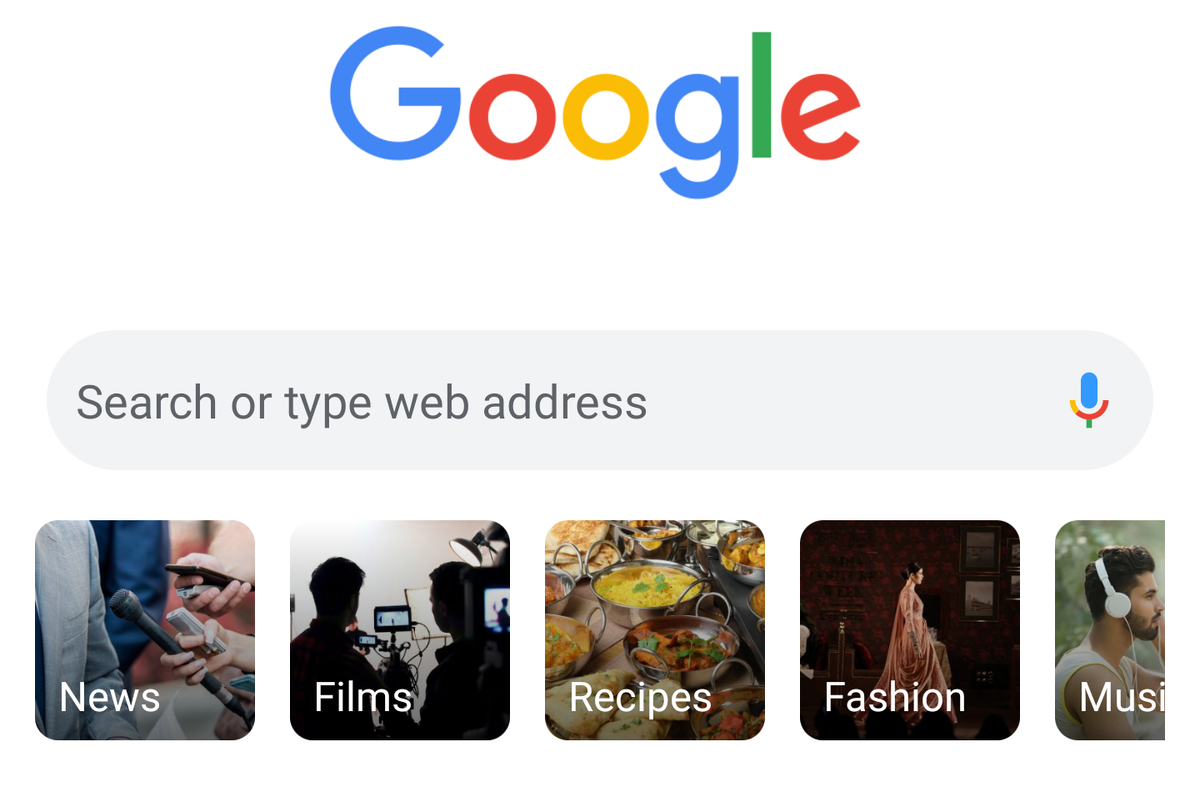
Task: Focus the grey rounded search bar
Action: pos(600,400)
